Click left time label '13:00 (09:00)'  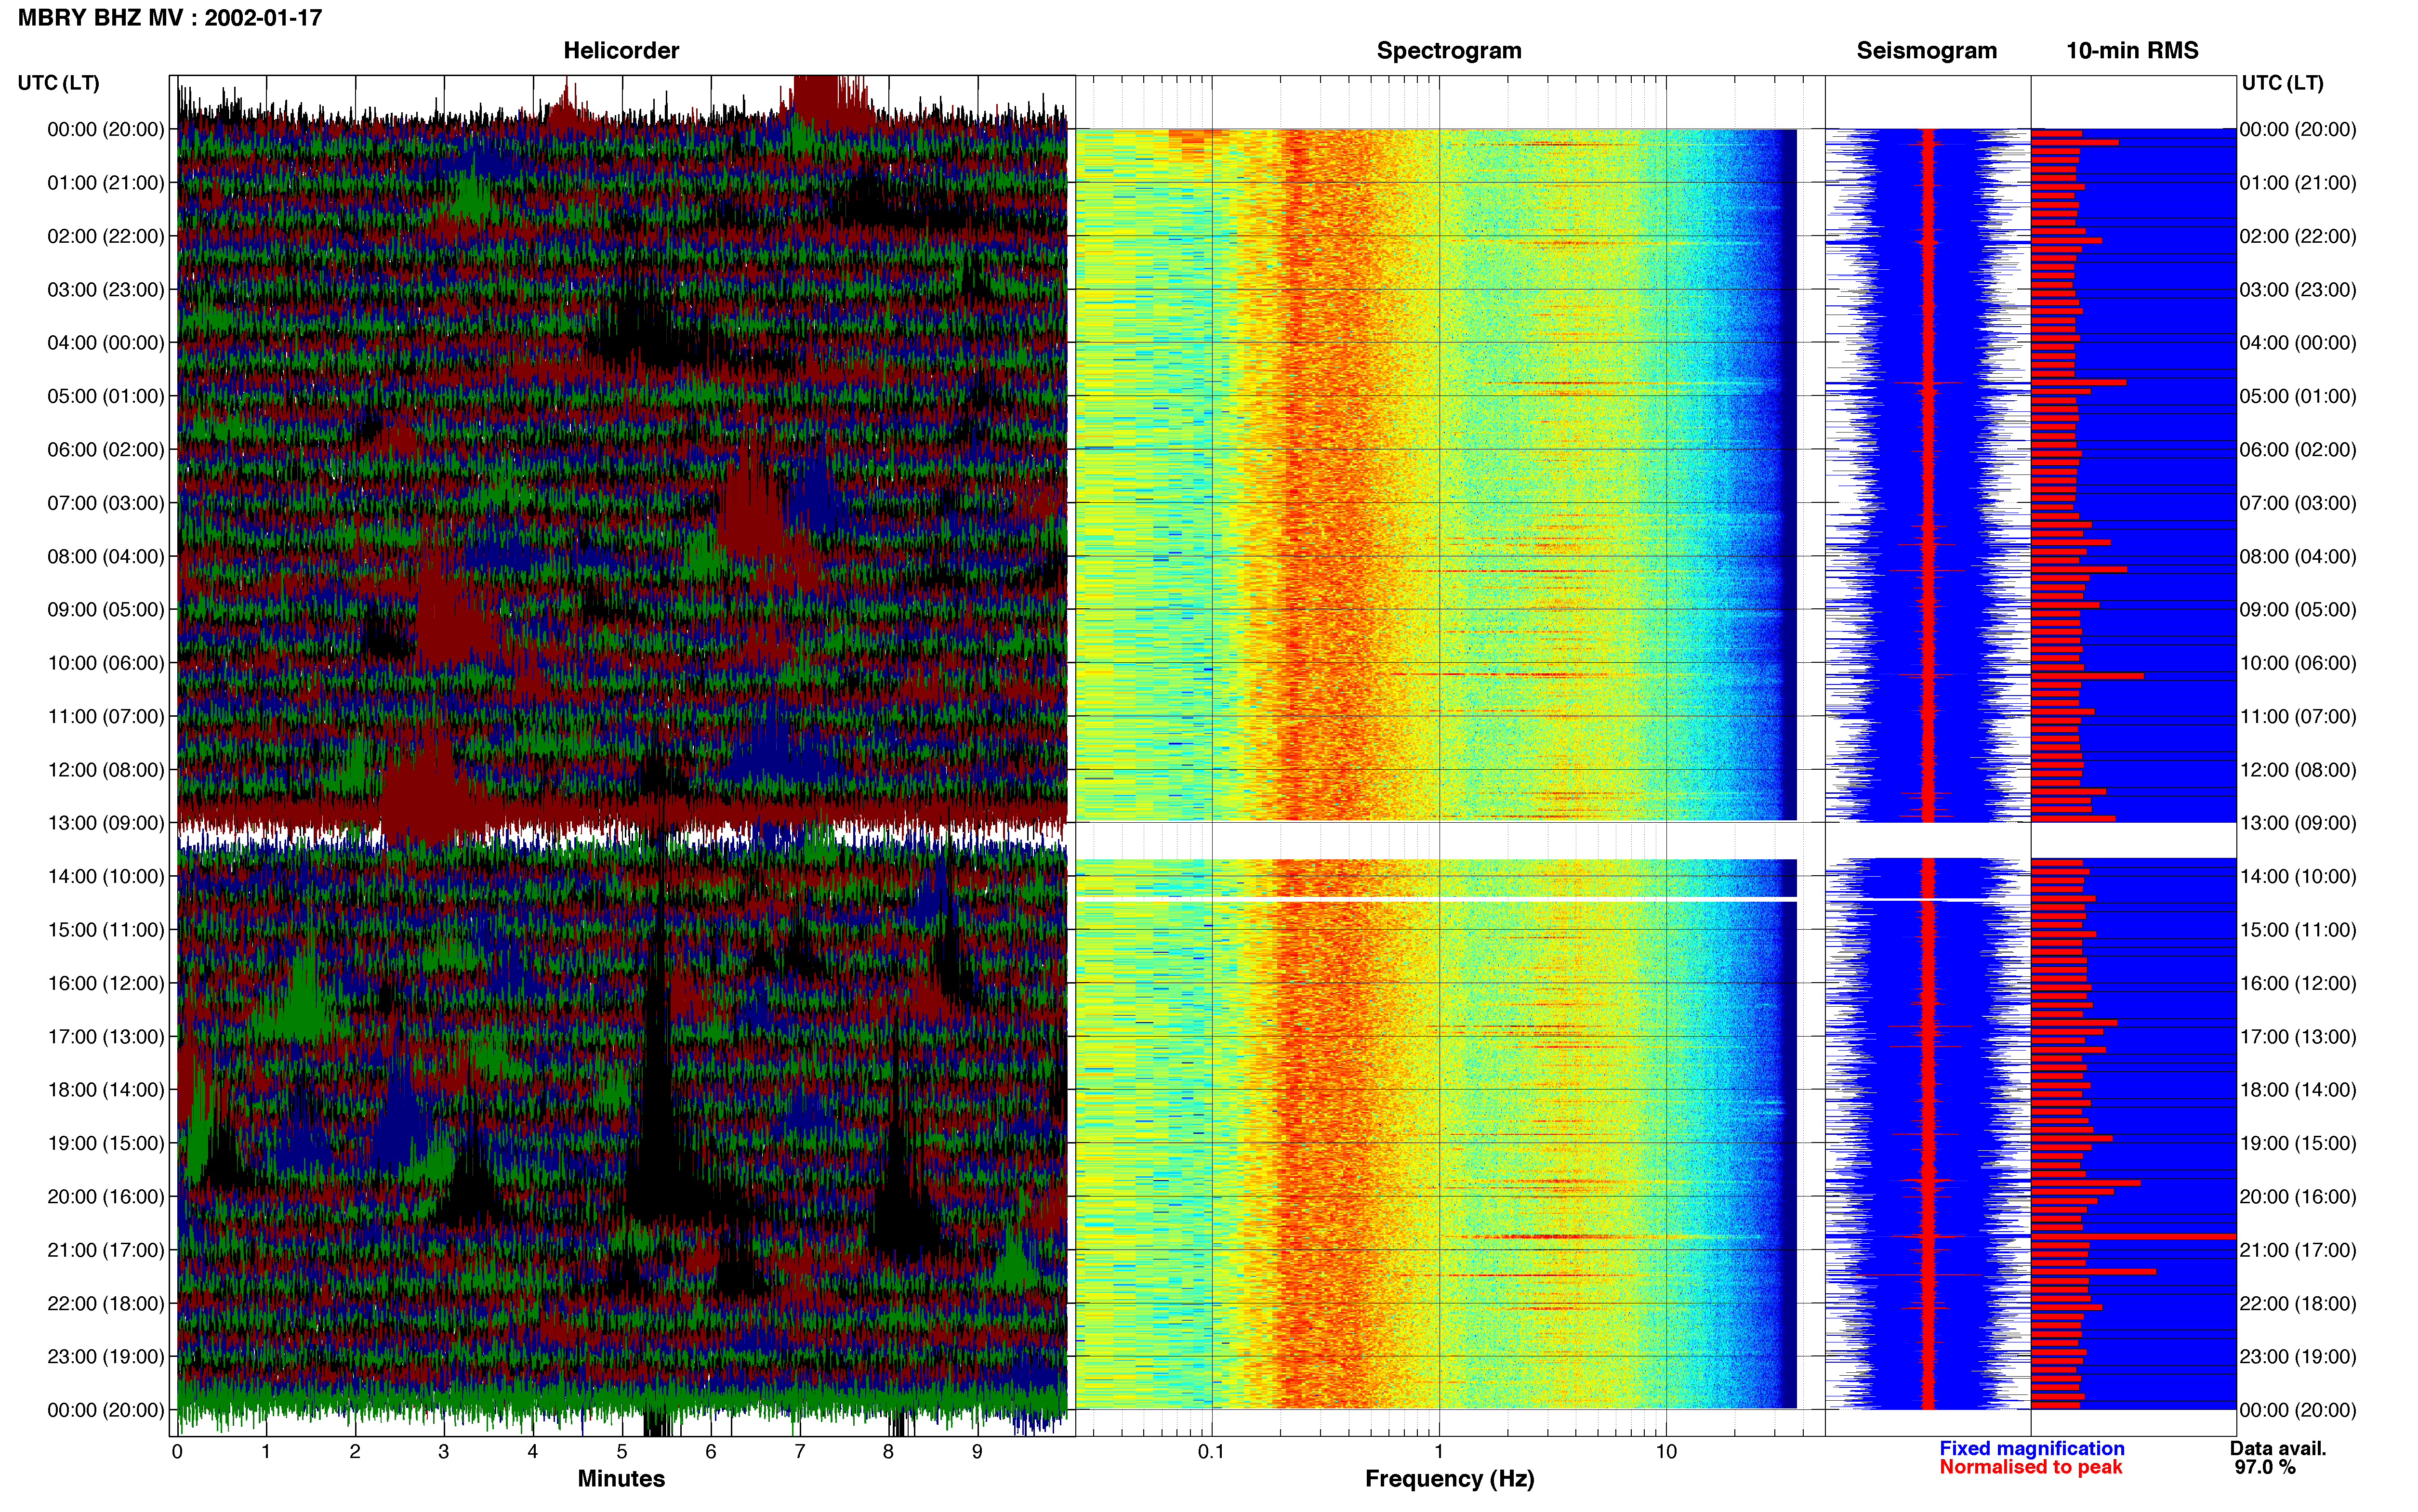point(106,823)
